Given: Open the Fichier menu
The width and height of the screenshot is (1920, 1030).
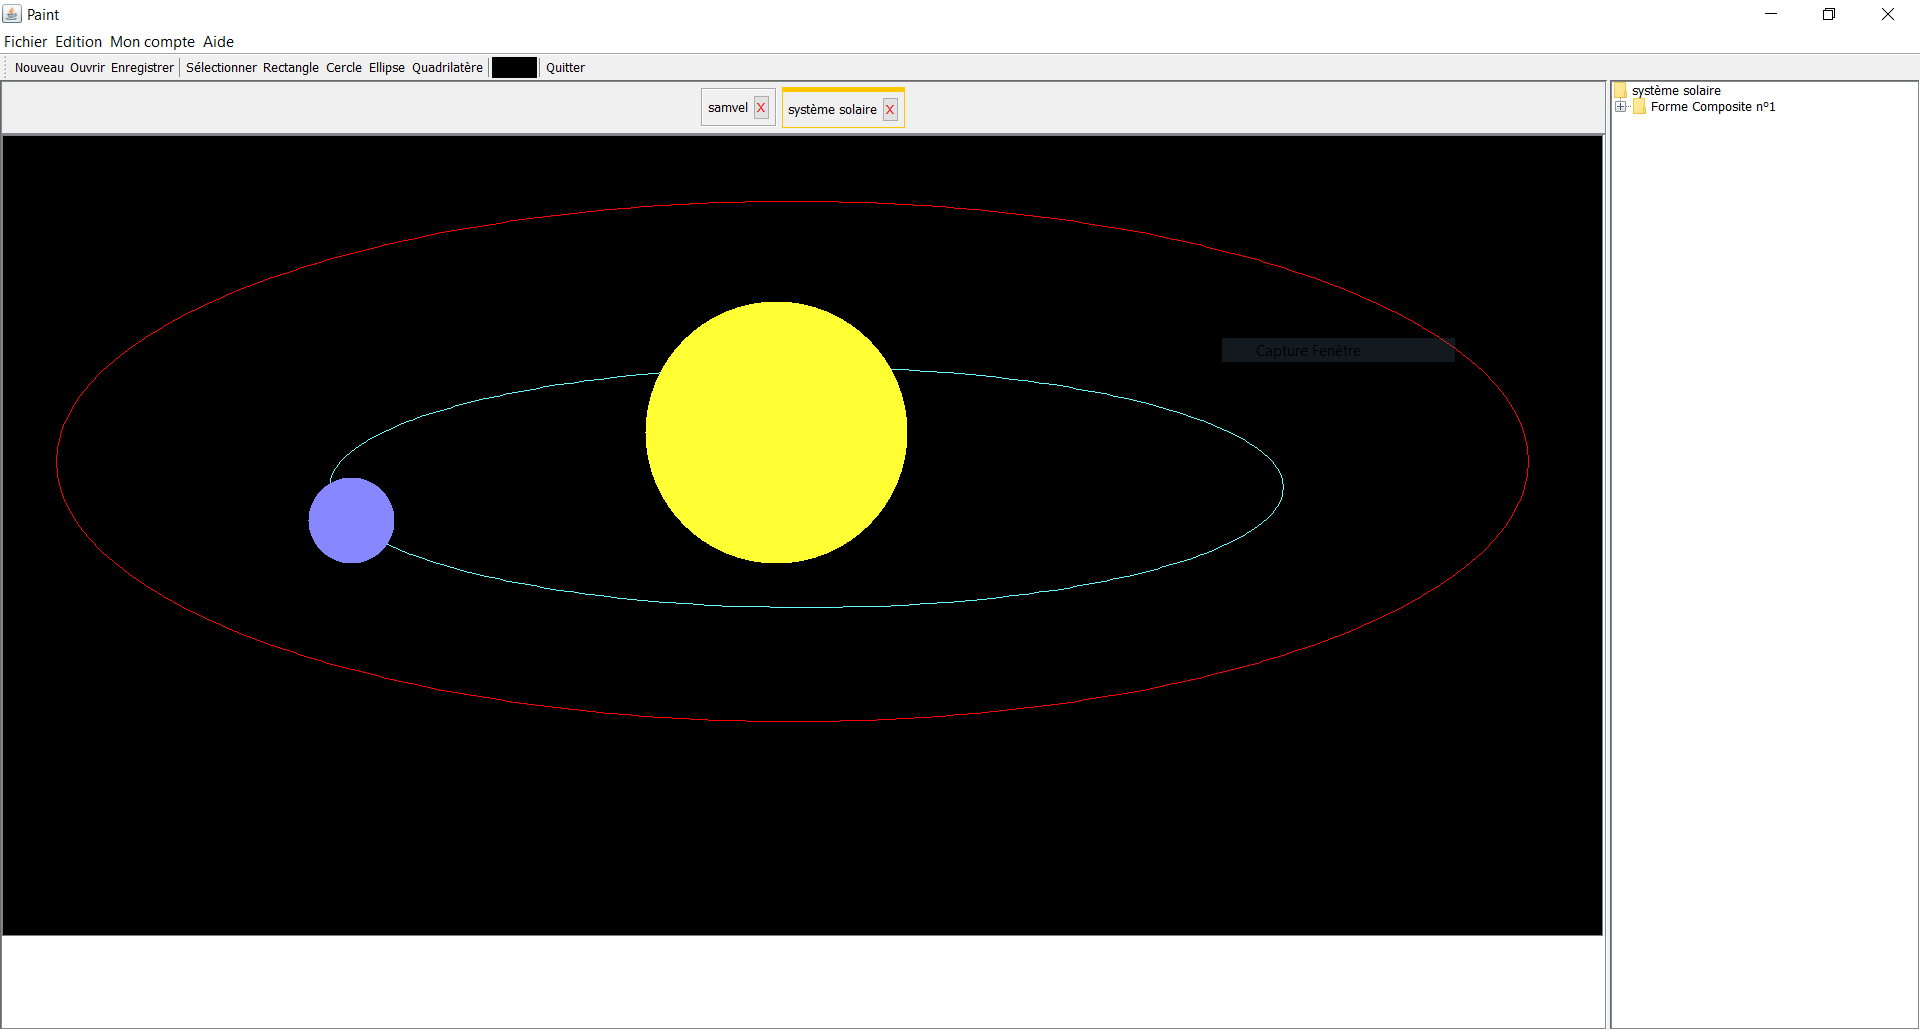Looking at the screenshot, I should pos(25,42).
